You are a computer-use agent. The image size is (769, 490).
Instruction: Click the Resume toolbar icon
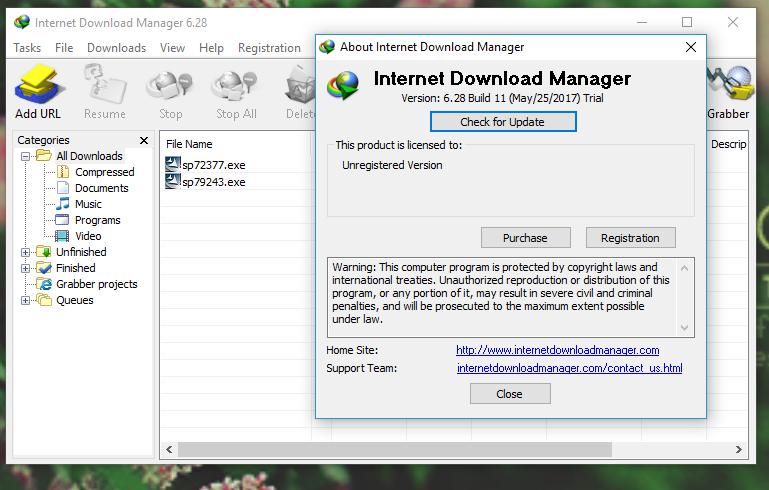click(x=104, y=84)
